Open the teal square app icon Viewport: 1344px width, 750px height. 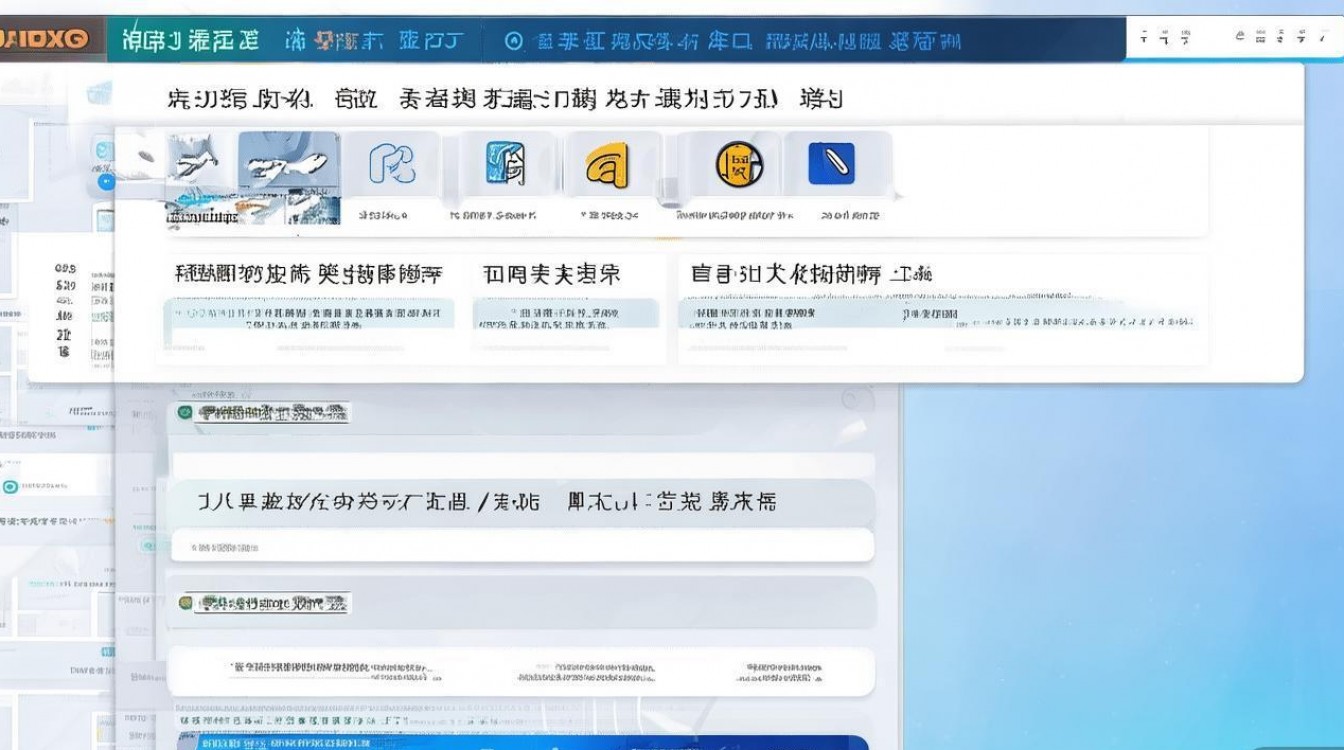506,163
